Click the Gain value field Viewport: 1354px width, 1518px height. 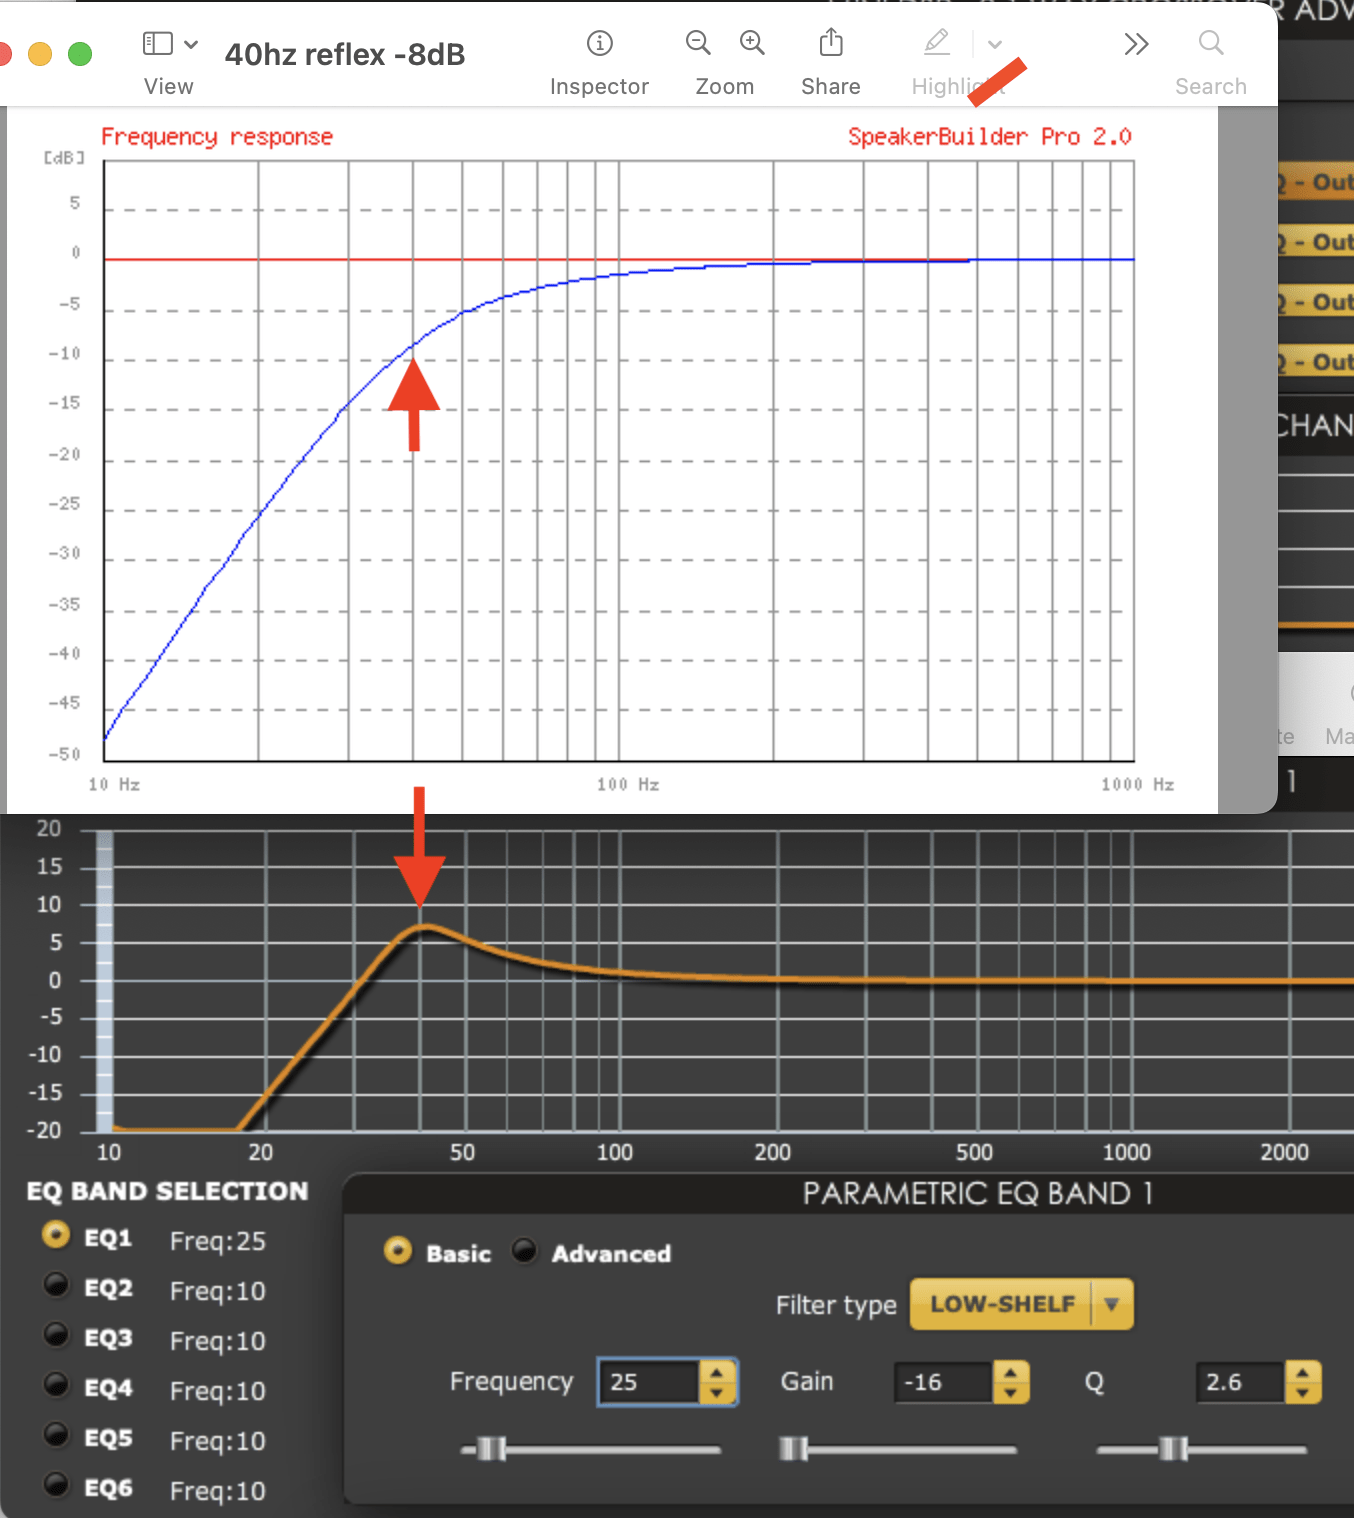(943, 1382)
